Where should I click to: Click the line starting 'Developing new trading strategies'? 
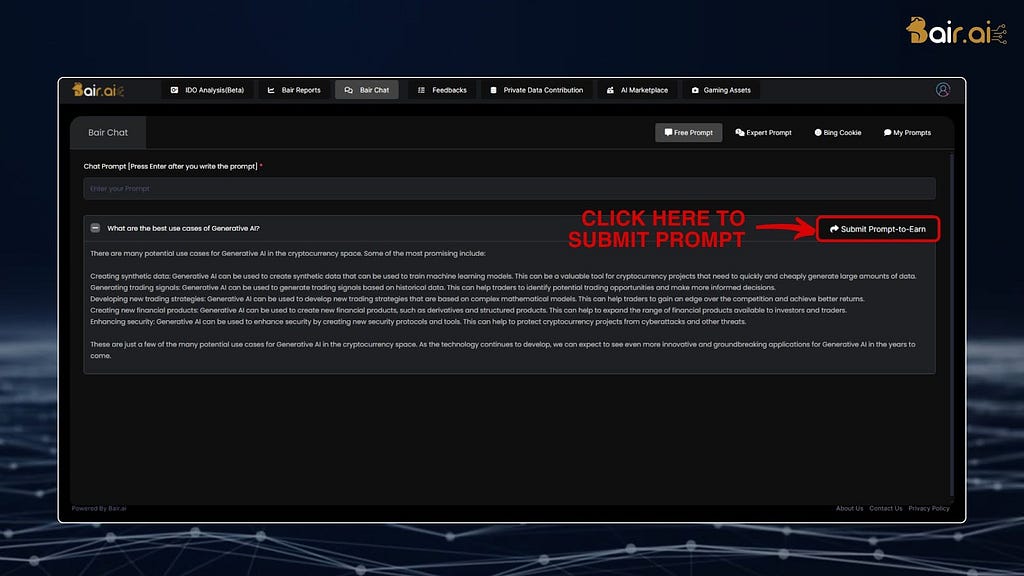point(477,299)
